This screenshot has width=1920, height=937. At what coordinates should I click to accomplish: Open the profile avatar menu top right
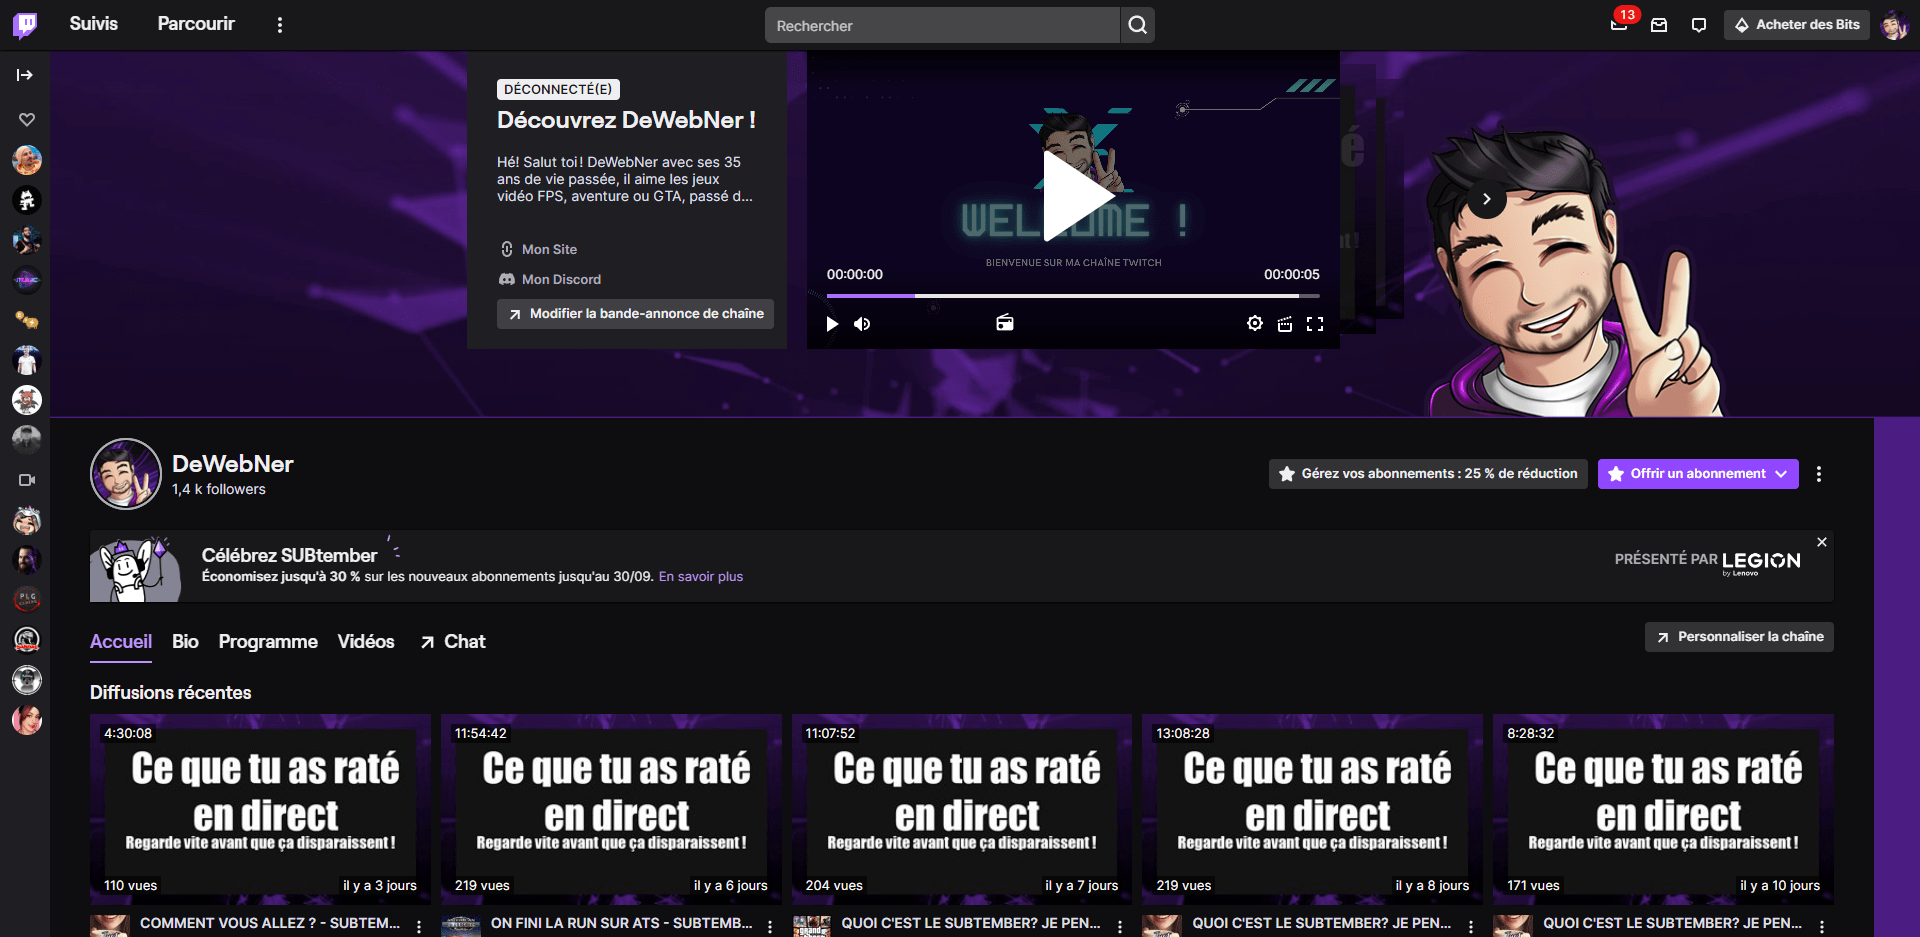(1893, 25)
